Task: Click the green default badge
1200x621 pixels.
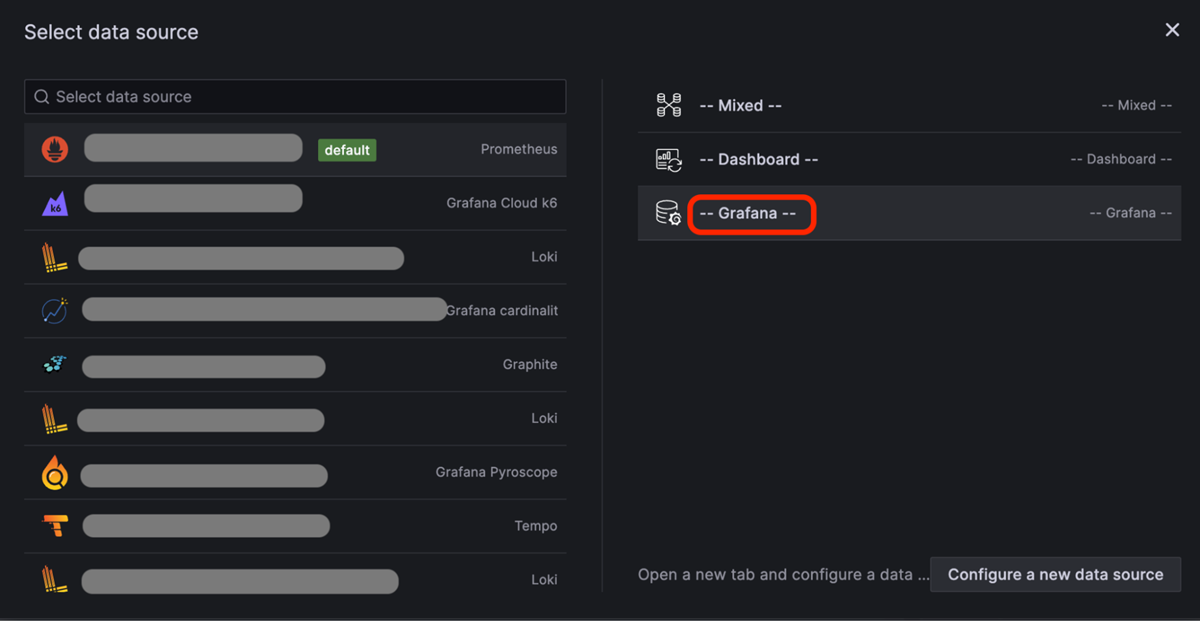Action: point(347,150)
